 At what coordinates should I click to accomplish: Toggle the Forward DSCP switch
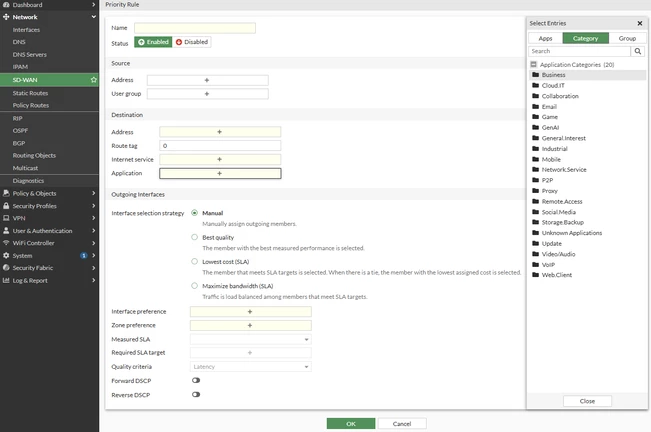tap(196, 380)
